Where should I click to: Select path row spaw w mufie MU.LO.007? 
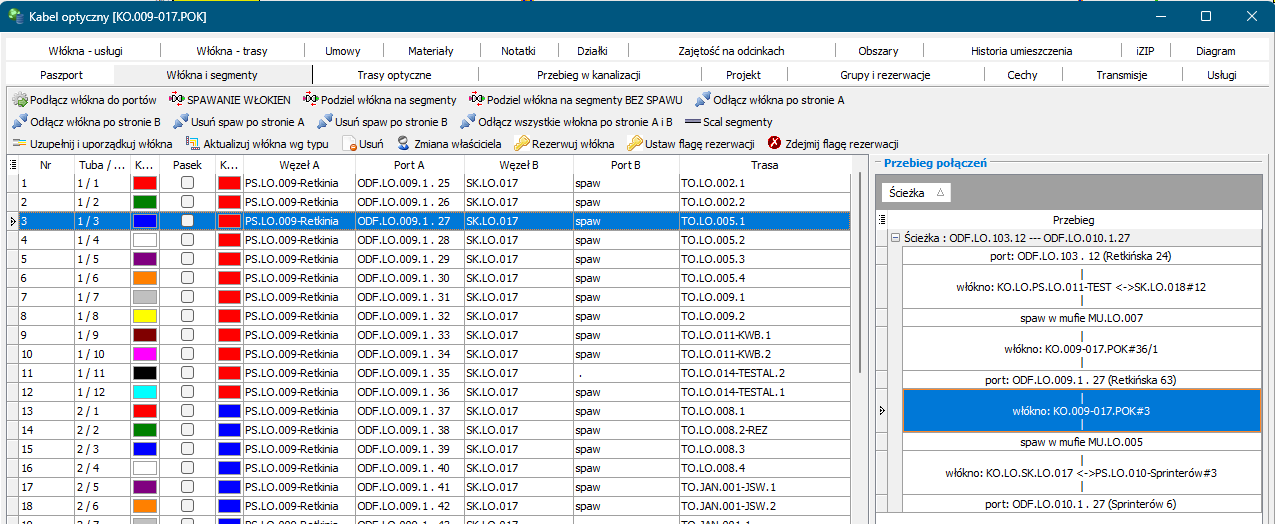coord(1081,318)
